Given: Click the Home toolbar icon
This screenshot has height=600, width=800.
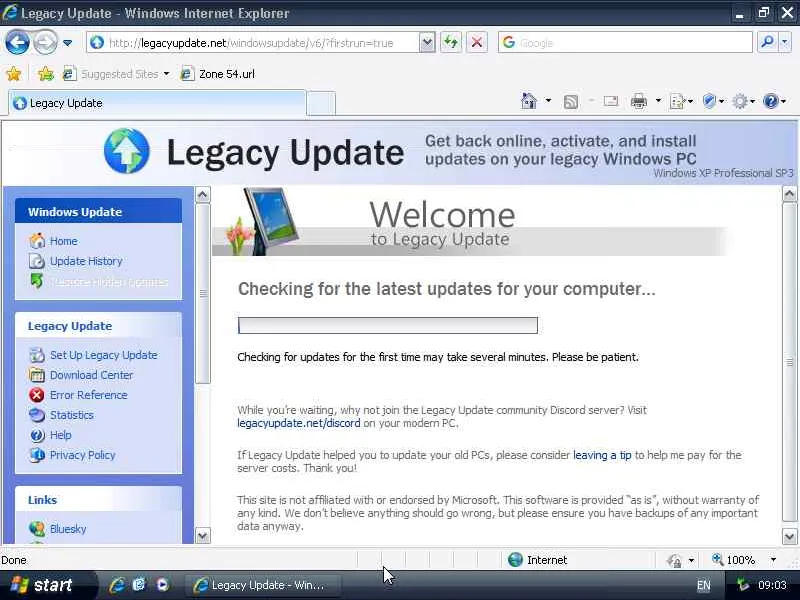Looking at the screenshot, I should 529,101.
